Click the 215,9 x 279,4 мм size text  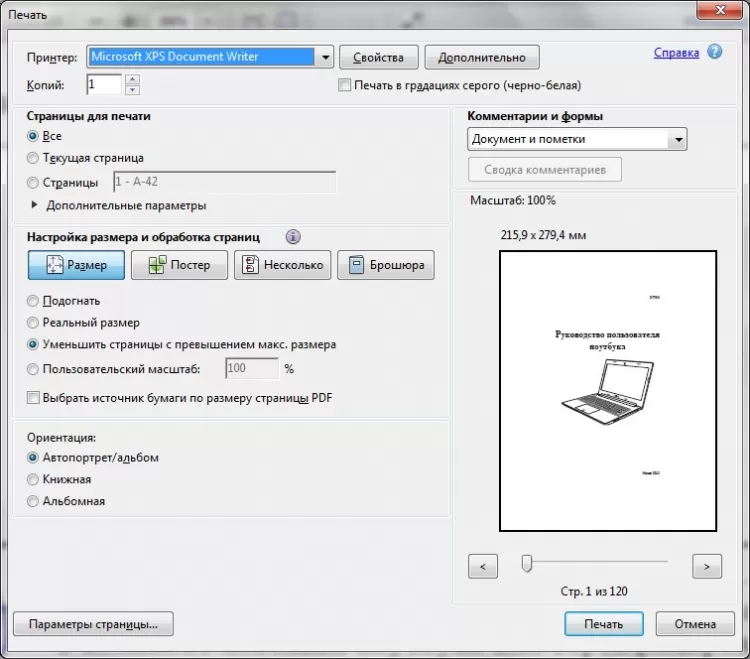coord(543,235)
